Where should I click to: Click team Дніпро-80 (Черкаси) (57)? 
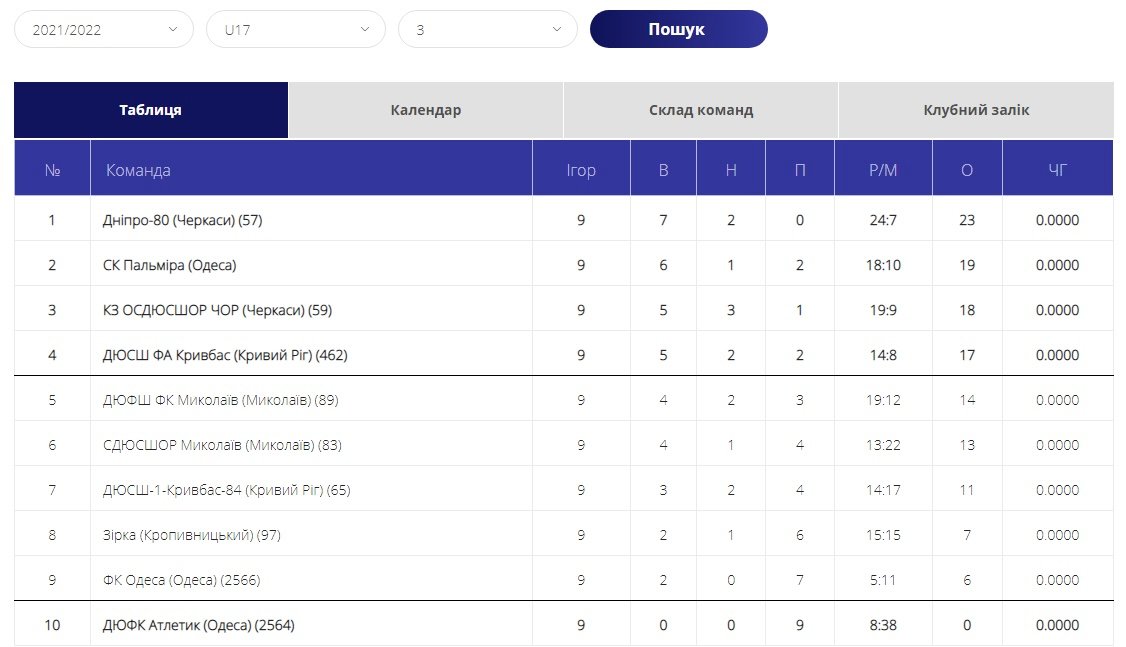182,220
